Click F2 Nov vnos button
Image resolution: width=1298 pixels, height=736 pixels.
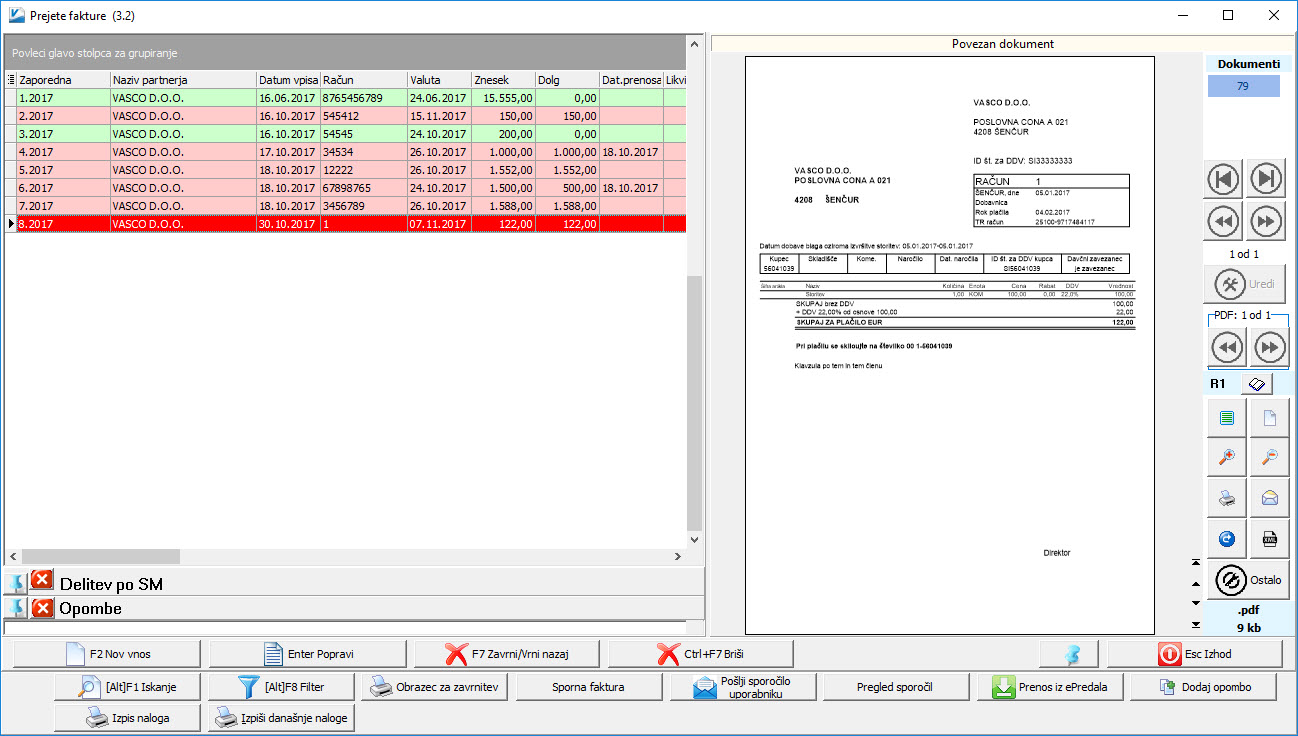click(x=107, y=654)
